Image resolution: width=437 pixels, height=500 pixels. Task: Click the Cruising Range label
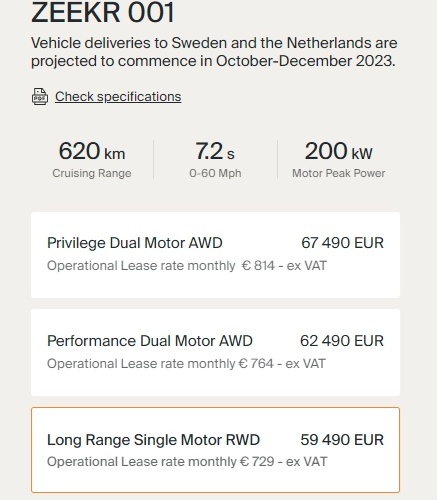92,173
